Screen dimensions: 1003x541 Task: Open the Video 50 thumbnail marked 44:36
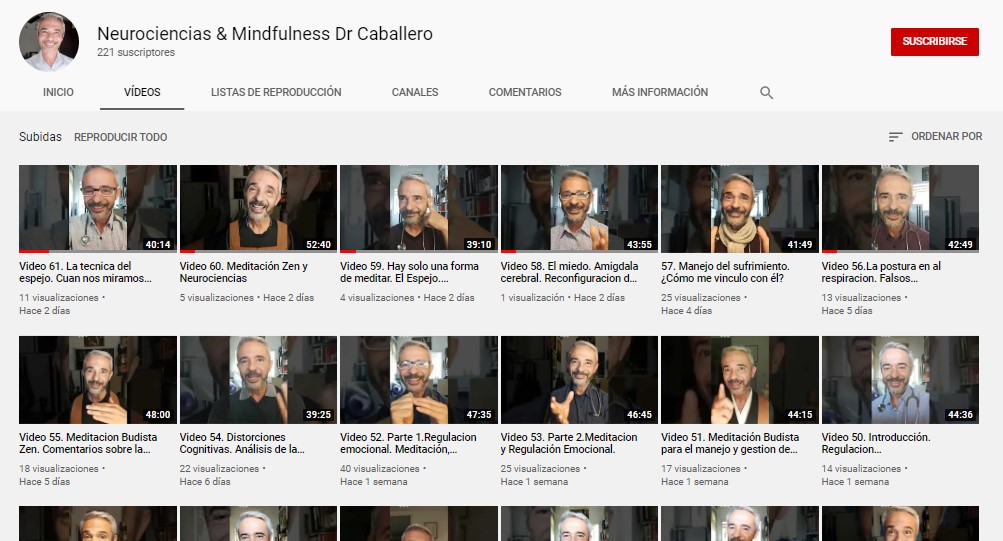[901, 380]
